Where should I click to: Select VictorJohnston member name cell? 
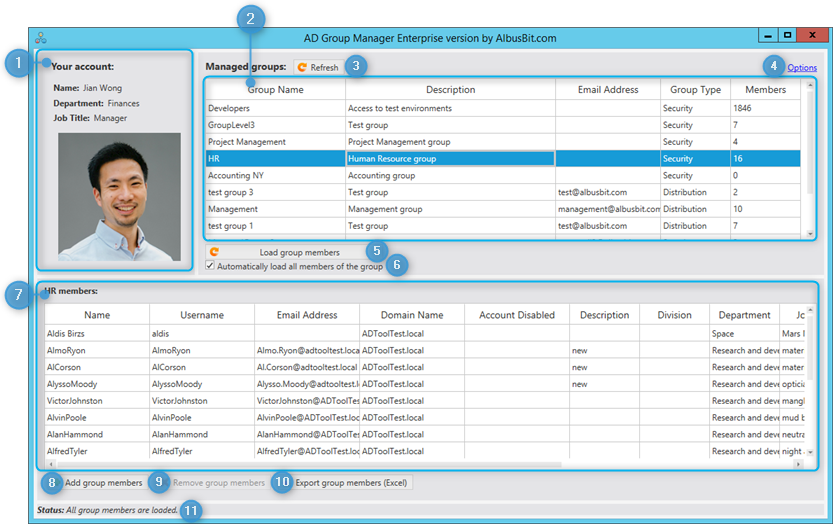click(x=97, y=401)
